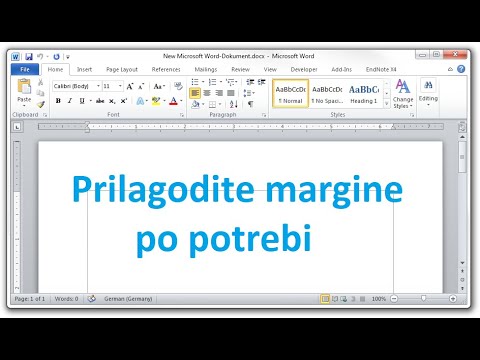Click the Redo icon in title bar
Screen dimensions: 480x360
pos(56,57)
